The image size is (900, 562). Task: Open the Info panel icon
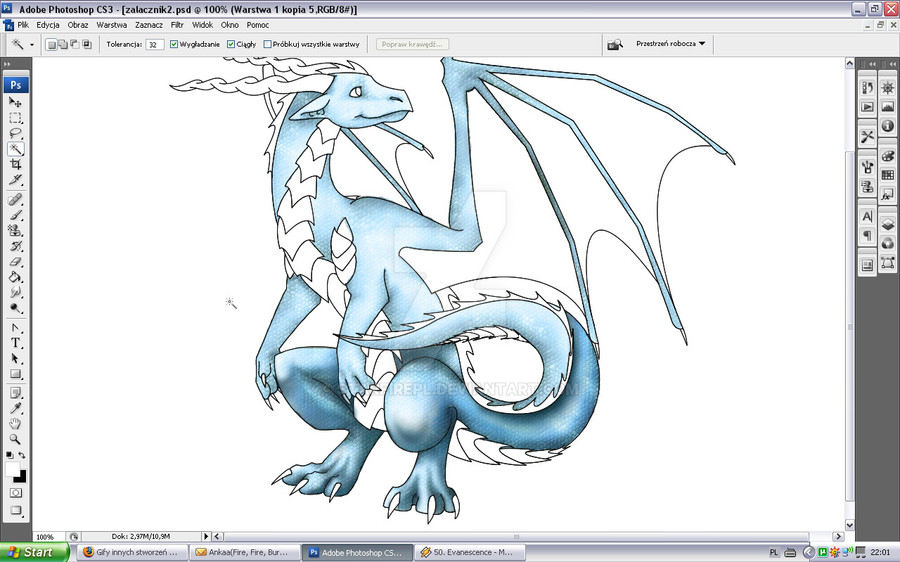pos(888,126)
